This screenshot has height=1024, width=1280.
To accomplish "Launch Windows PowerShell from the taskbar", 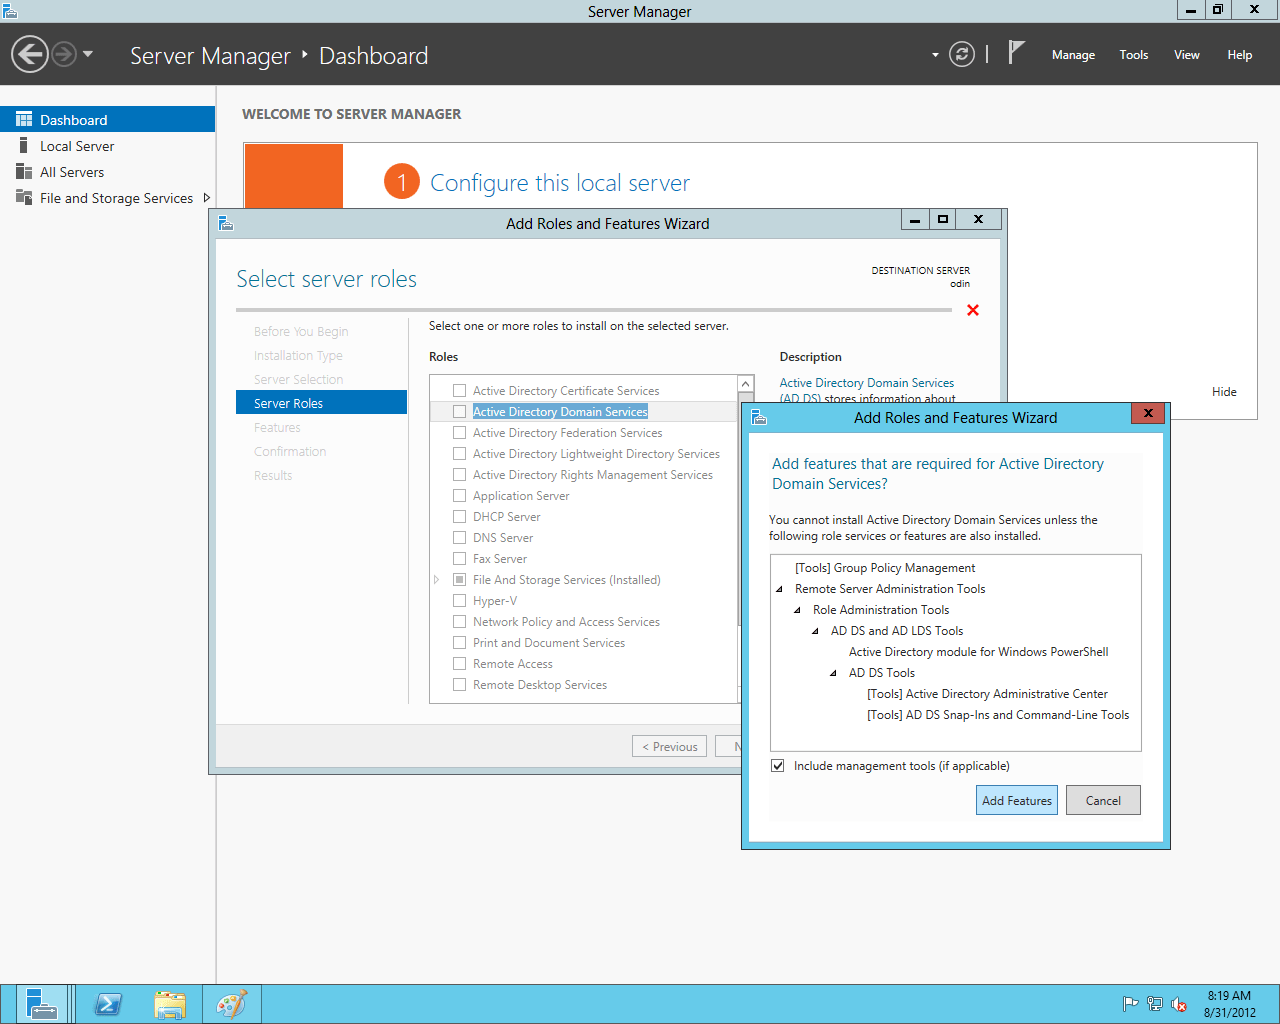I will coord(108,1003).
